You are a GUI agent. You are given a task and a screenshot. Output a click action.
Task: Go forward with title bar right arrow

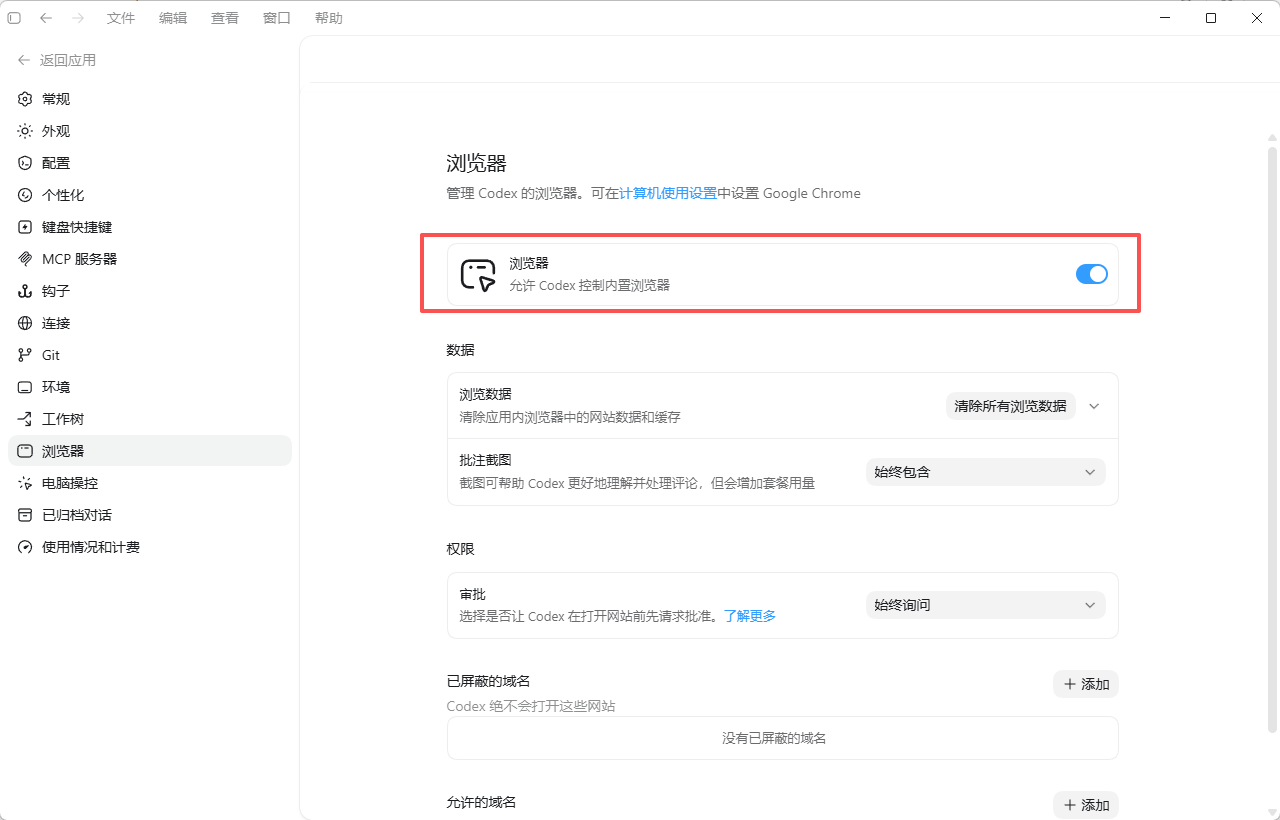(x=78, y=18)
